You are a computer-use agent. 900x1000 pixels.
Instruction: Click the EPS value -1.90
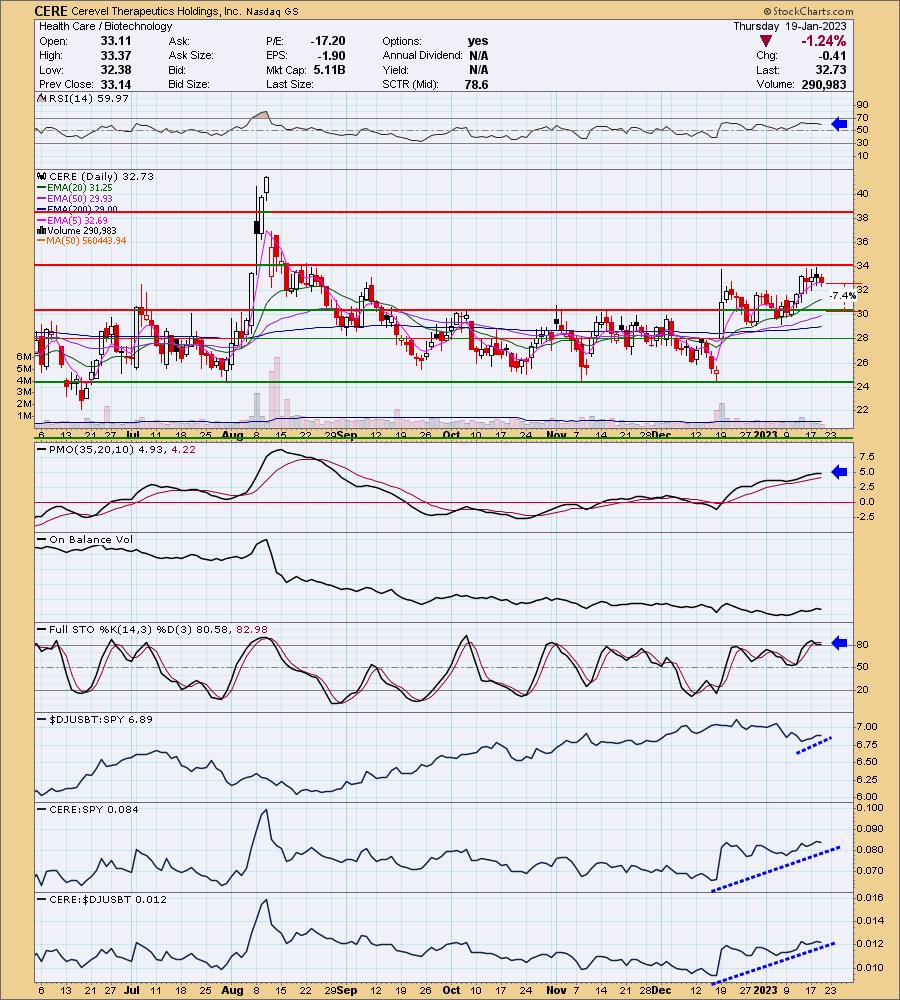point(331,55)
